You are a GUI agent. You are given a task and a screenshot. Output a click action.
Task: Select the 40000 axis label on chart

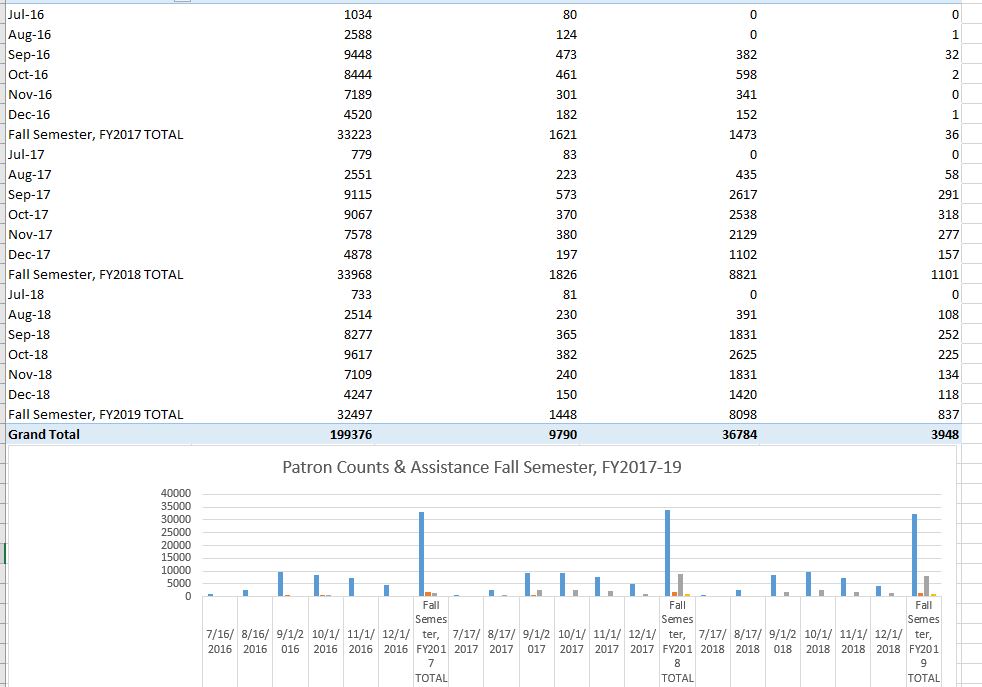pos(176,493)
